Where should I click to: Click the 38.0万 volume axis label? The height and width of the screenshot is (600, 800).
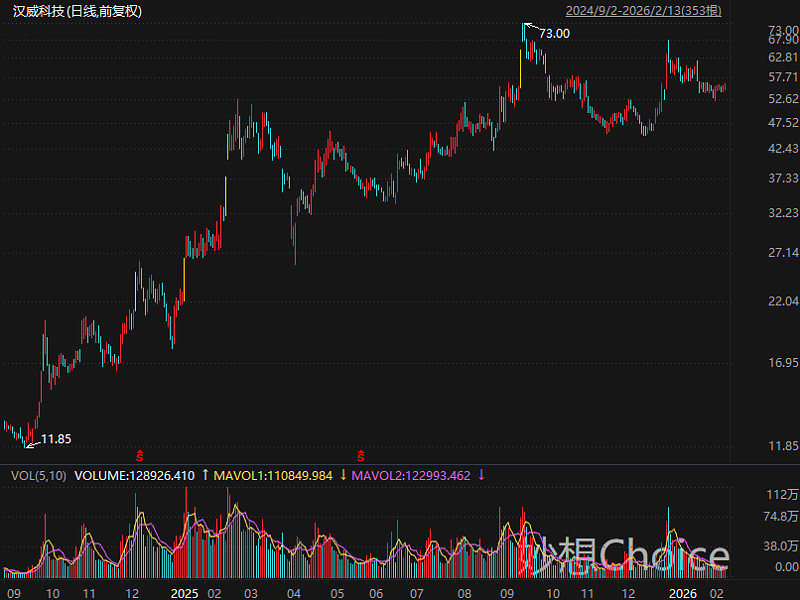tap(781, 546)
